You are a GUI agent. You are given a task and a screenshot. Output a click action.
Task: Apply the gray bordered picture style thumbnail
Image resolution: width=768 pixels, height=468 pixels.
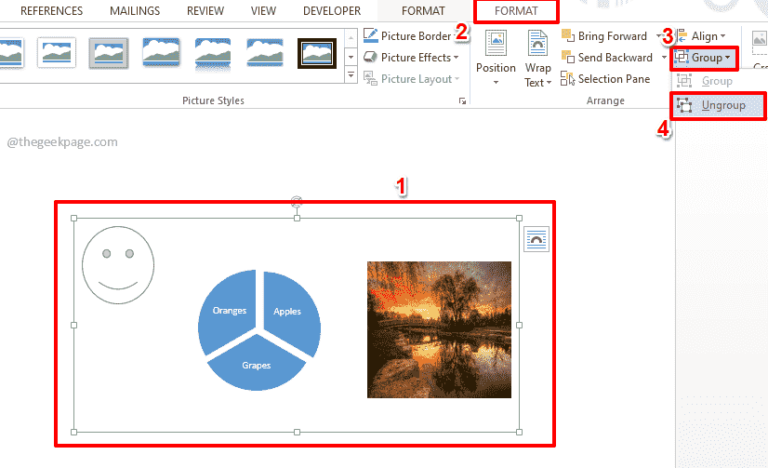pos(109,53)
